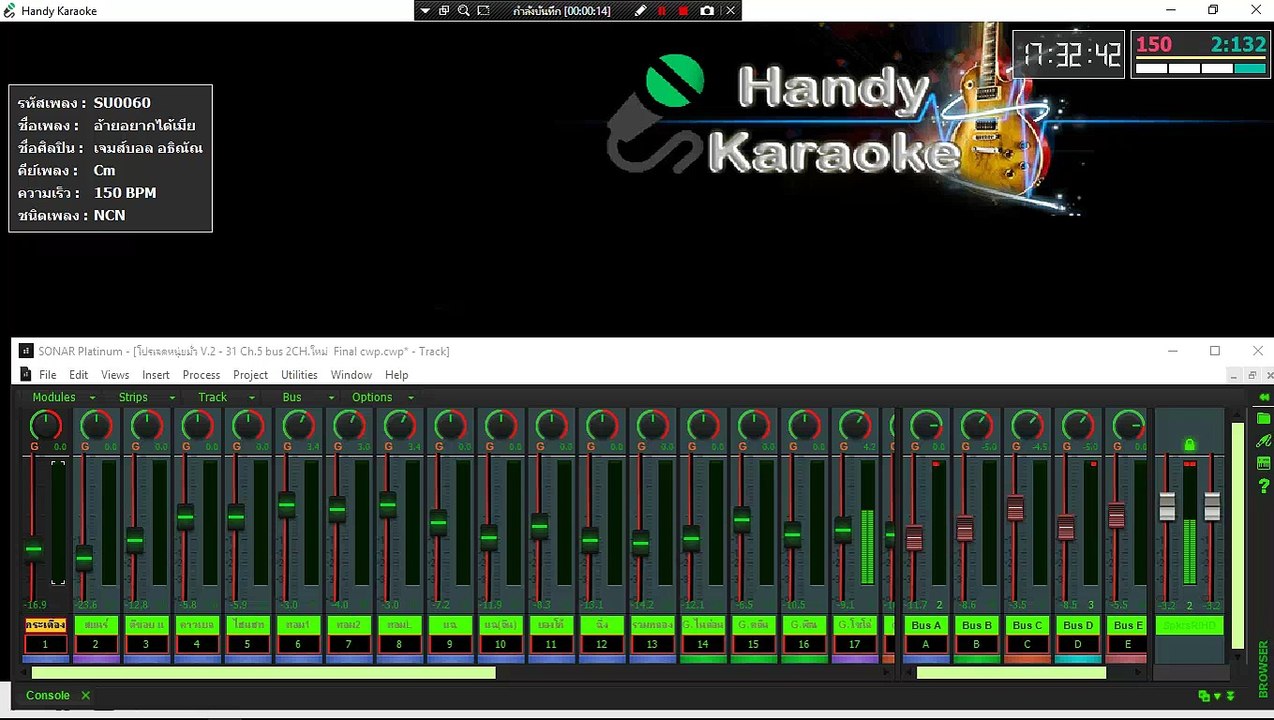
Task: Open the synth rack keyboard icon in sidebar
Action: pos(1264,463)
